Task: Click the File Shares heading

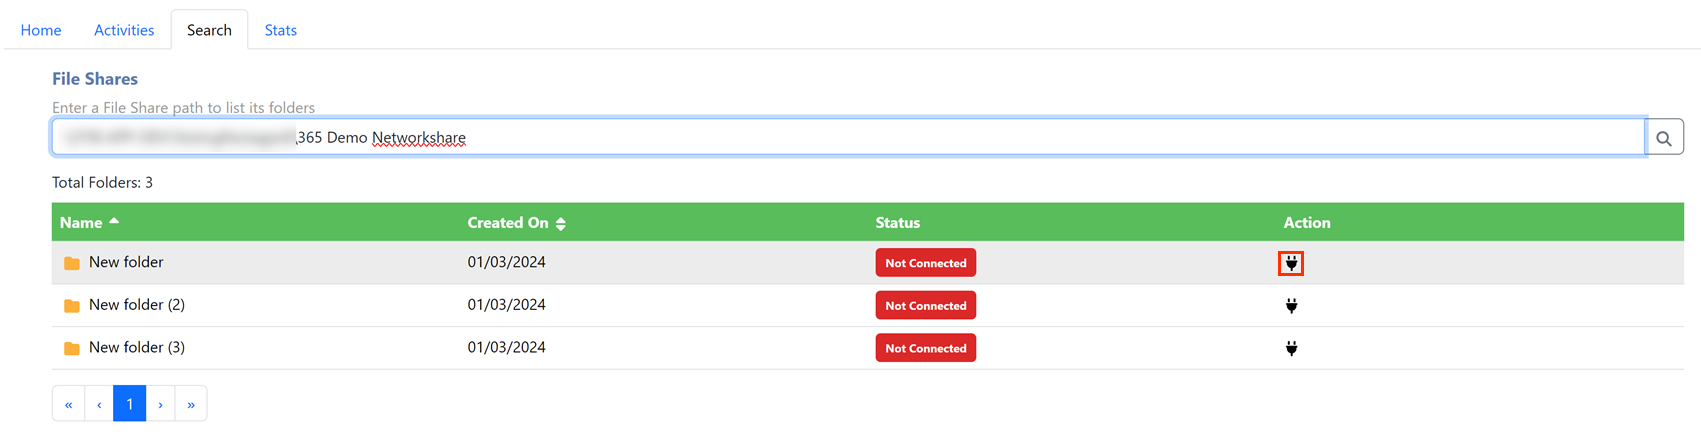Action: [95, 79]
